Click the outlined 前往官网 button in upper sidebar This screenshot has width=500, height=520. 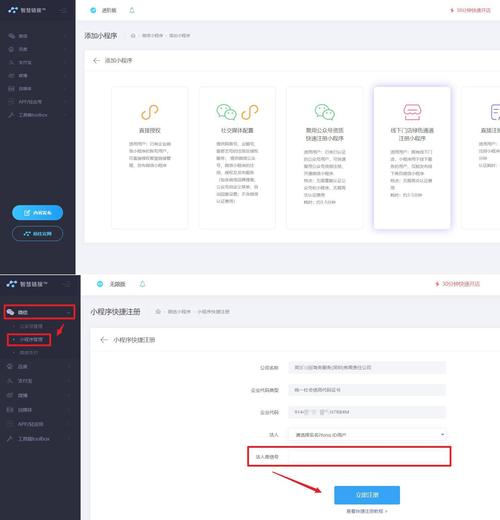(x=38, y=234)
